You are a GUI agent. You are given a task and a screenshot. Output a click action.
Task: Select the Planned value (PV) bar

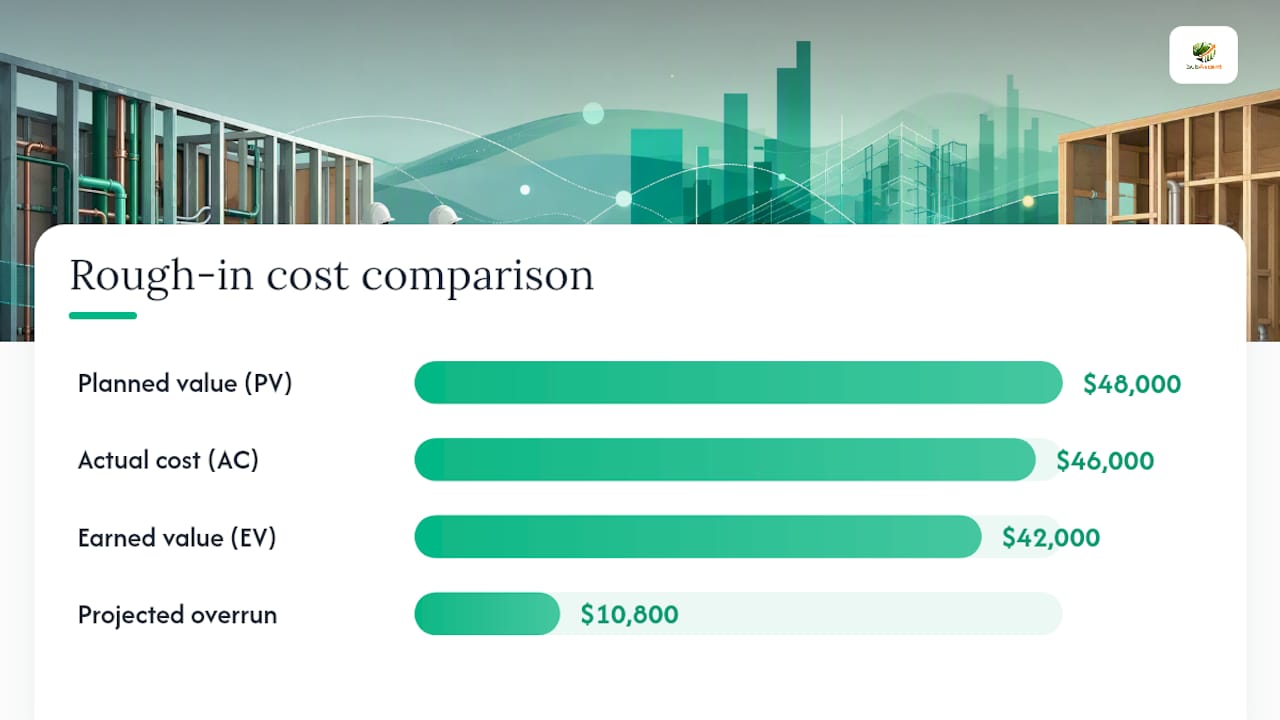[x=738, y=383]
